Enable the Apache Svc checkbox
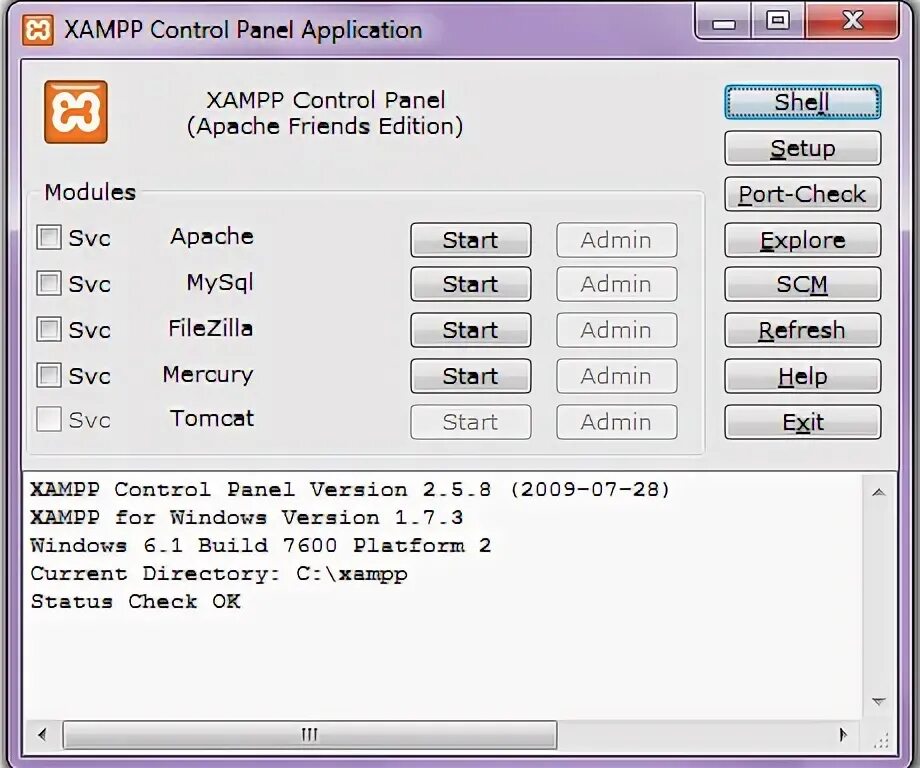 (49, 238)
